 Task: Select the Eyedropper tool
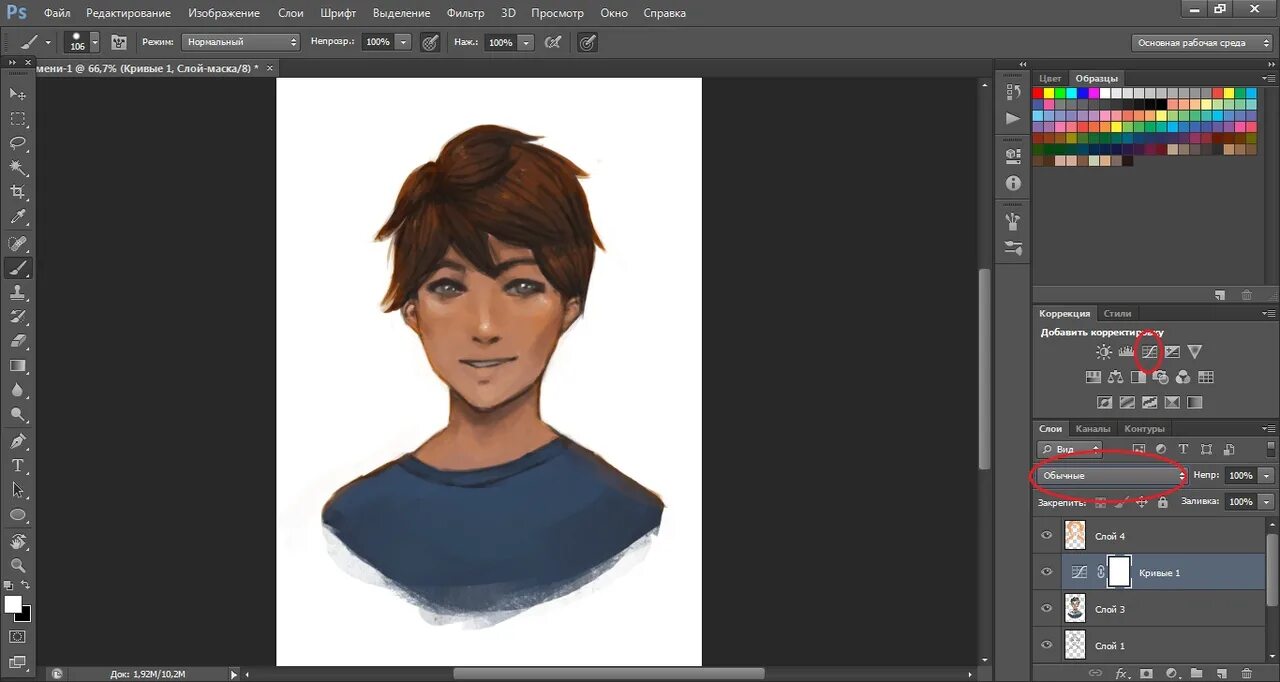[18, 217]
